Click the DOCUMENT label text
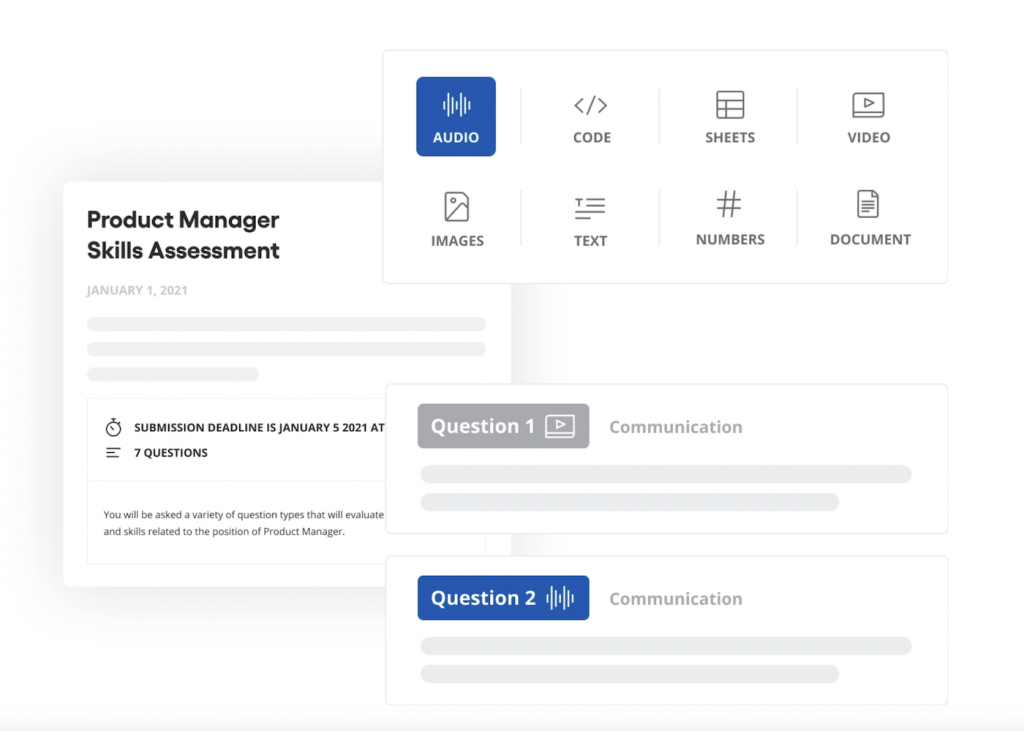1024x731 pixels. (x=870, y=239)
